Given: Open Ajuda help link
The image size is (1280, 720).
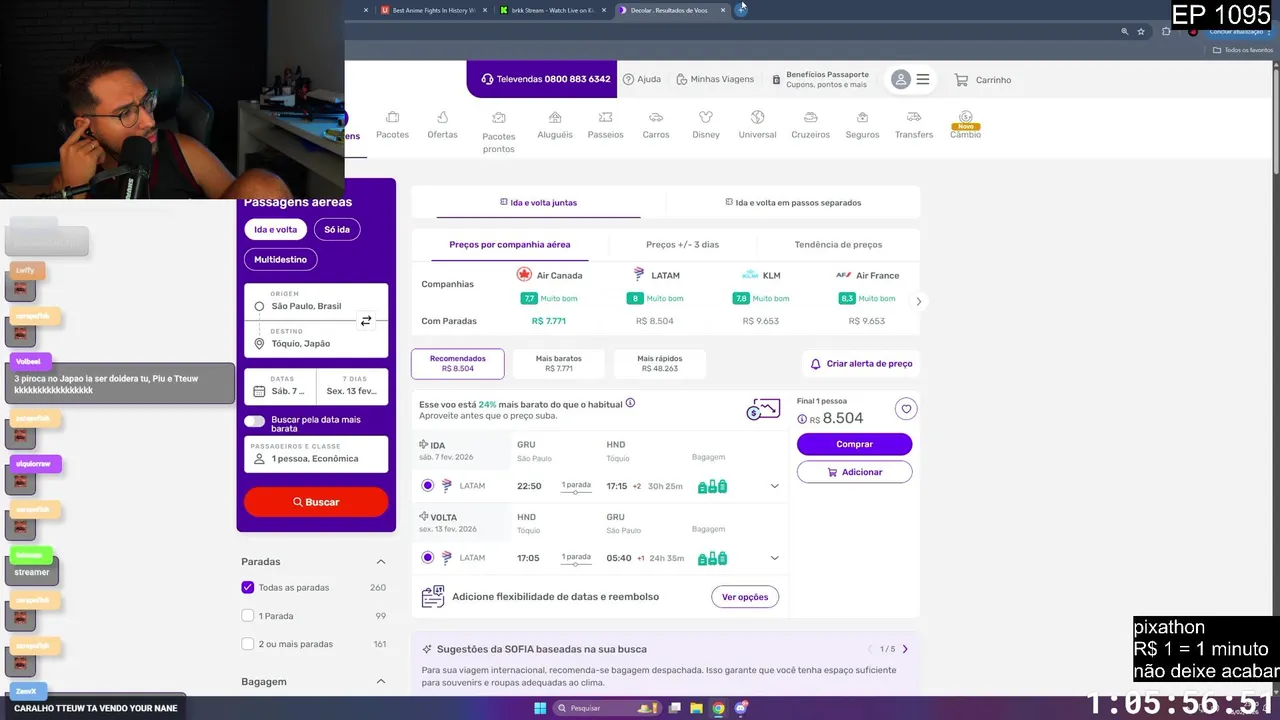Looking at the screenshot, I should click(641, 80).
